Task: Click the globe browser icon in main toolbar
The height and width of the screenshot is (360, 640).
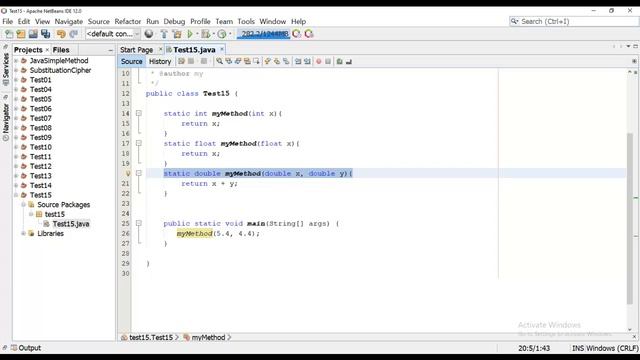Action: click(x=149, y=34)
